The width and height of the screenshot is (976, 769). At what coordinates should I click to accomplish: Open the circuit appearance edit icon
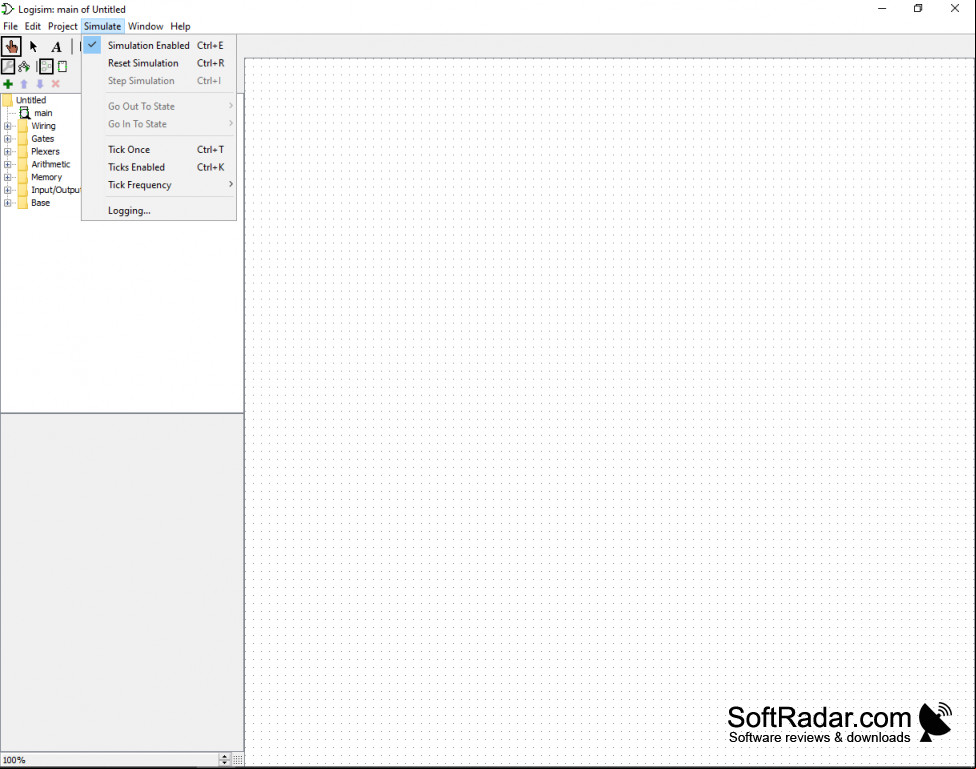pos(62,66)
